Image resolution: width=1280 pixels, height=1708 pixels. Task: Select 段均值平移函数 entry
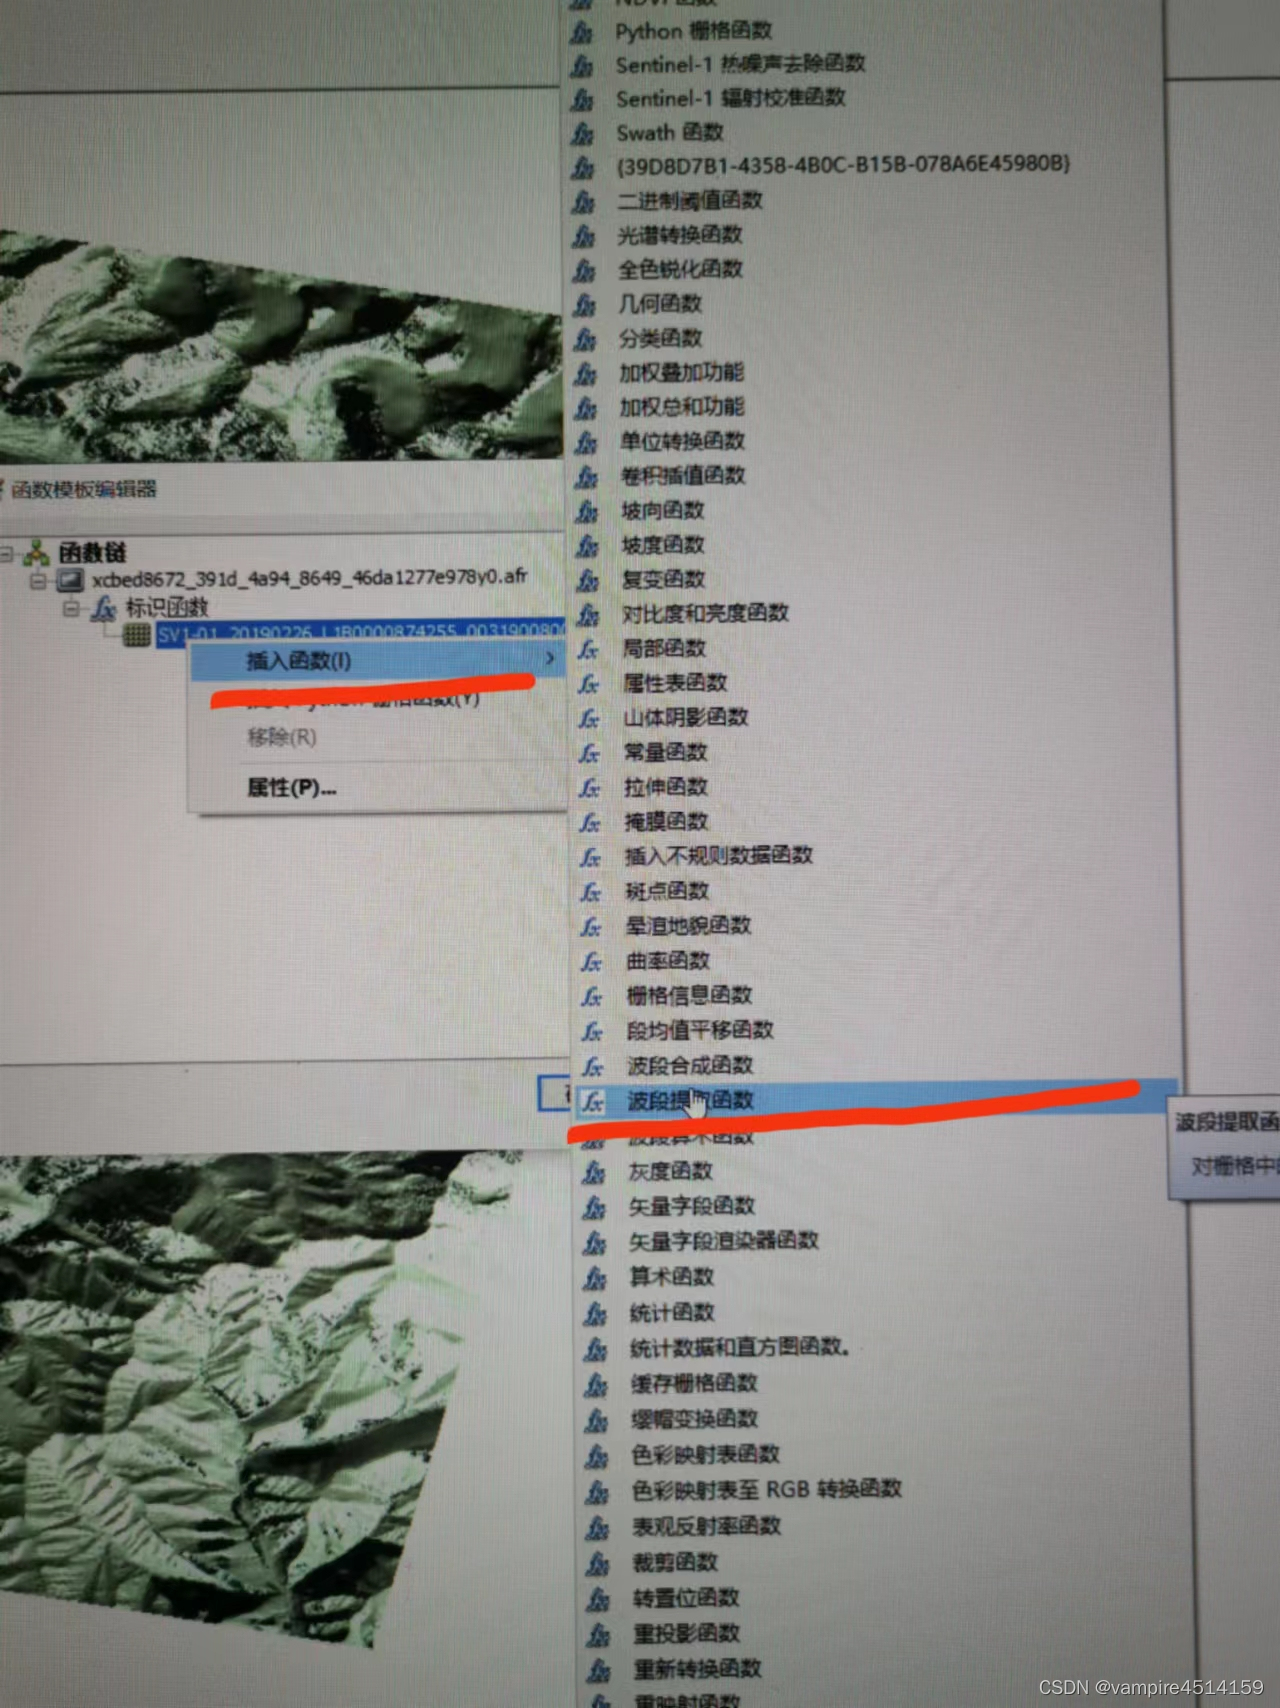coord(699,1030)
